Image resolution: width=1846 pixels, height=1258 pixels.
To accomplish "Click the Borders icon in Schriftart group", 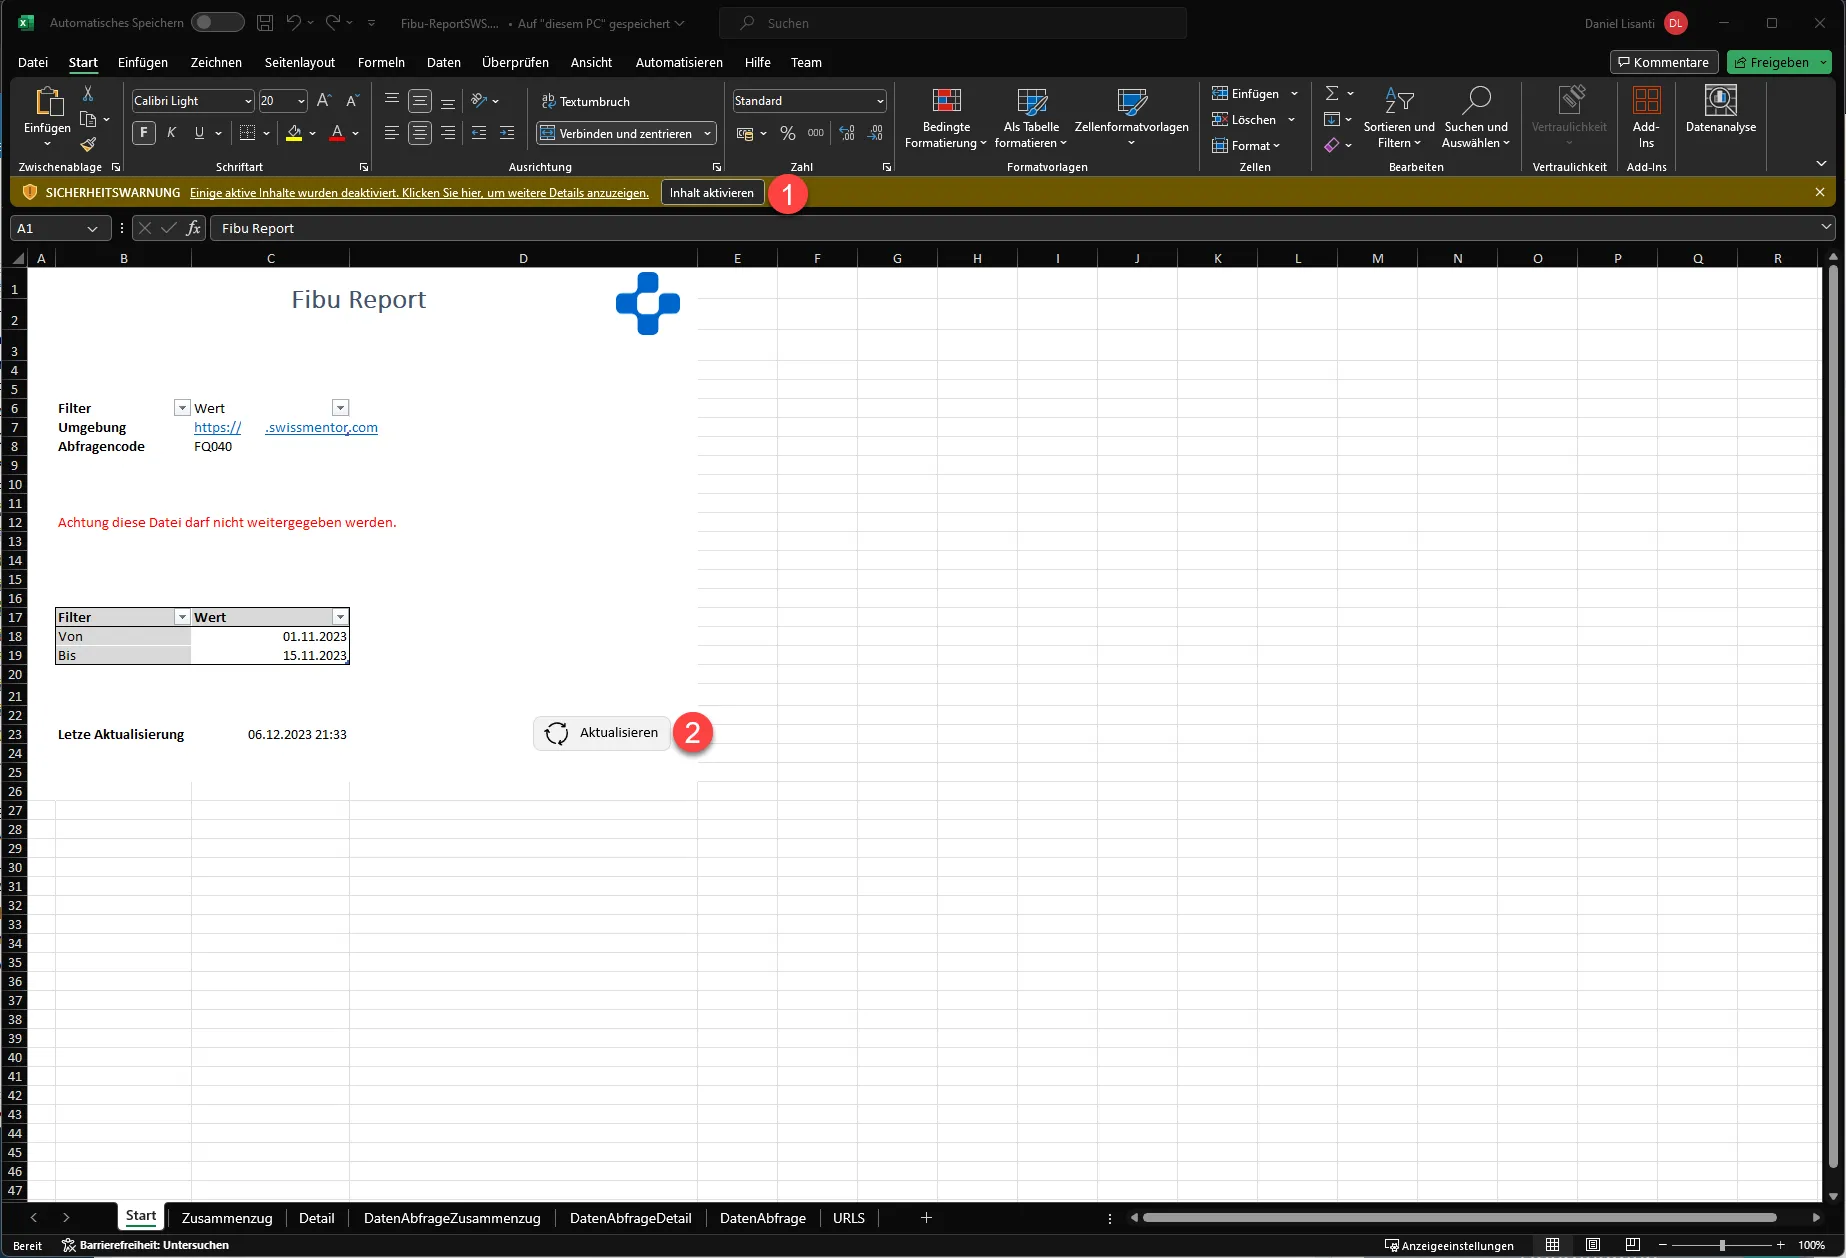I will point(248,133).
